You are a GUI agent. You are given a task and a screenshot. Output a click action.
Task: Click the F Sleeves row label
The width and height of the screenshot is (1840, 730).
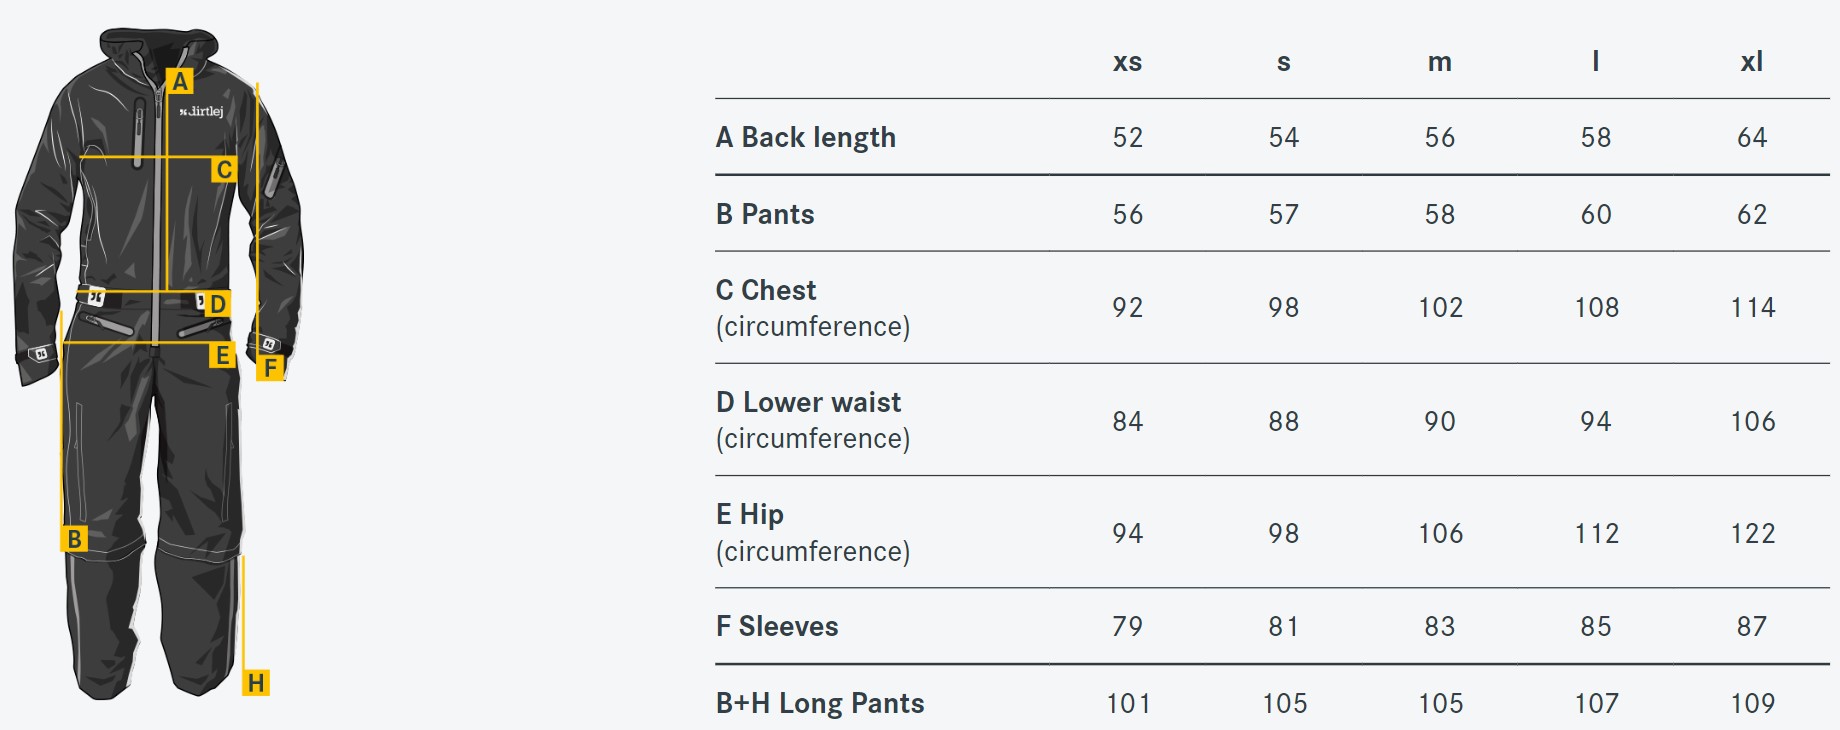click(x=778, y=626)
